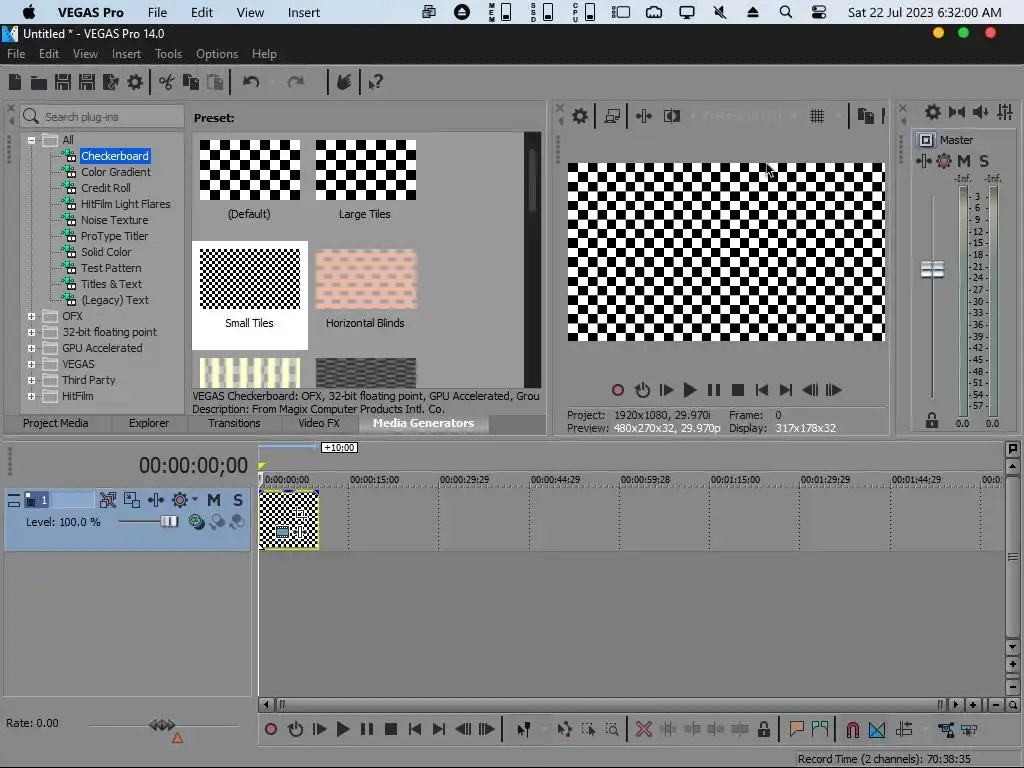Viewport: 1024px width, 768px height.
Task: Switch to the Project Media tab
Action: tap(56, 423)
